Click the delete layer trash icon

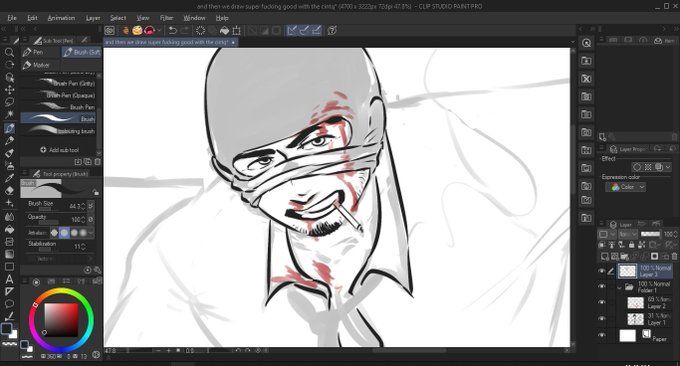(674, 256)
